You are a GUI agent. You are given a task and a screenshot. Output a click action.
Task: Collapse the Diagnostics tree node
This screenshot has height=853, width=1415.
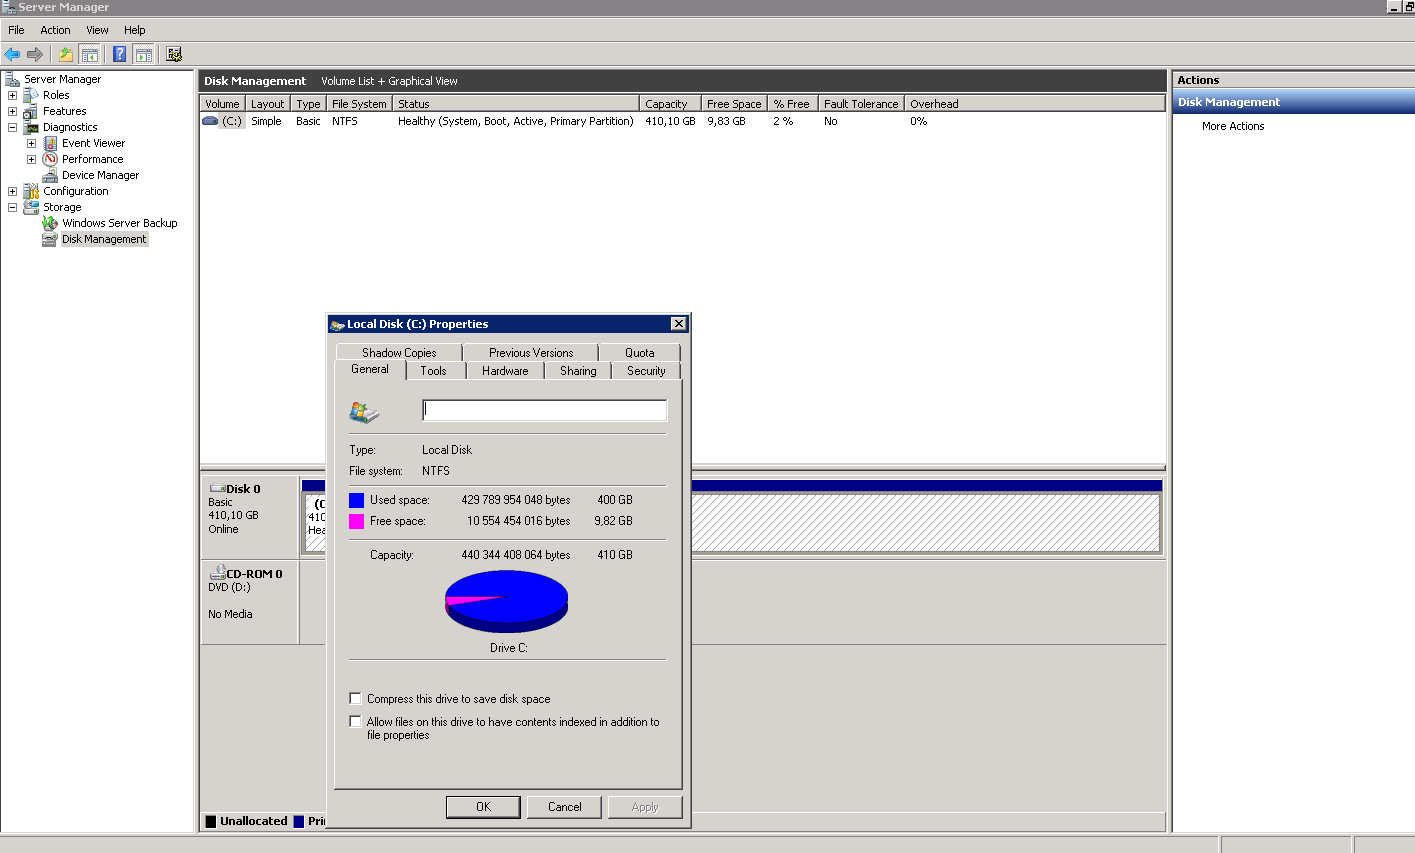point(12,128)
